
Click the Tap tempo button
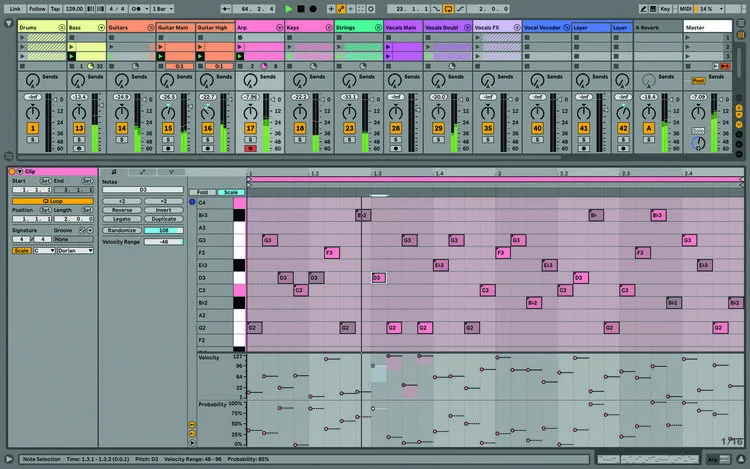click(x=55, y=9)
